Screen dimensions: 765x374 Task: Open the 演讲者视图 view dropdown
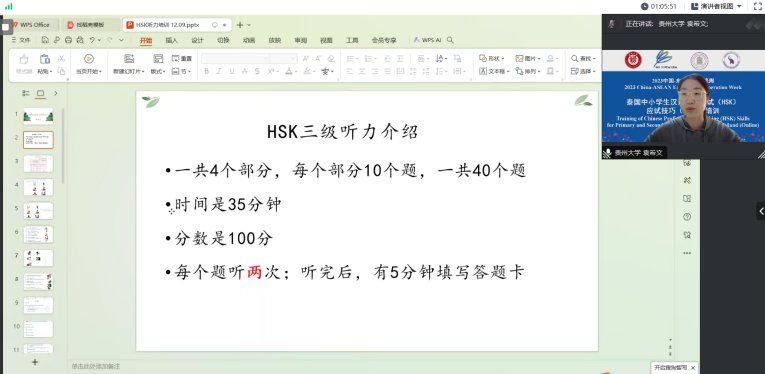716,6
